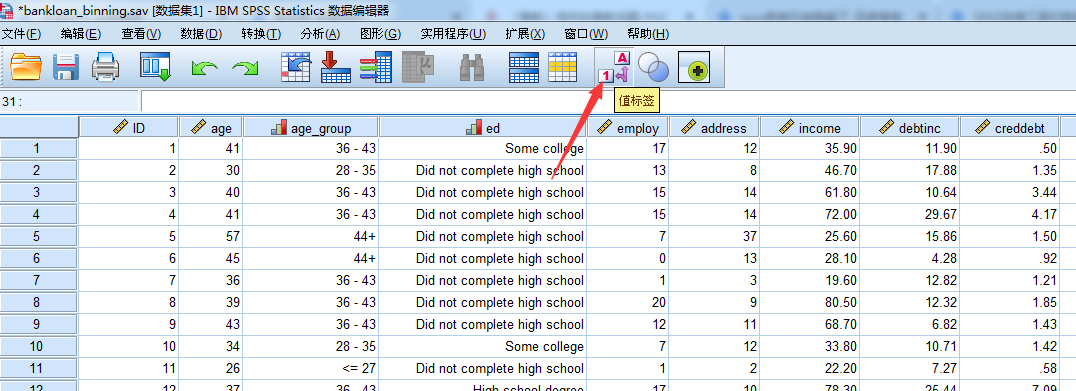Recall recently used dialogs icon

(x=155, y=67)
